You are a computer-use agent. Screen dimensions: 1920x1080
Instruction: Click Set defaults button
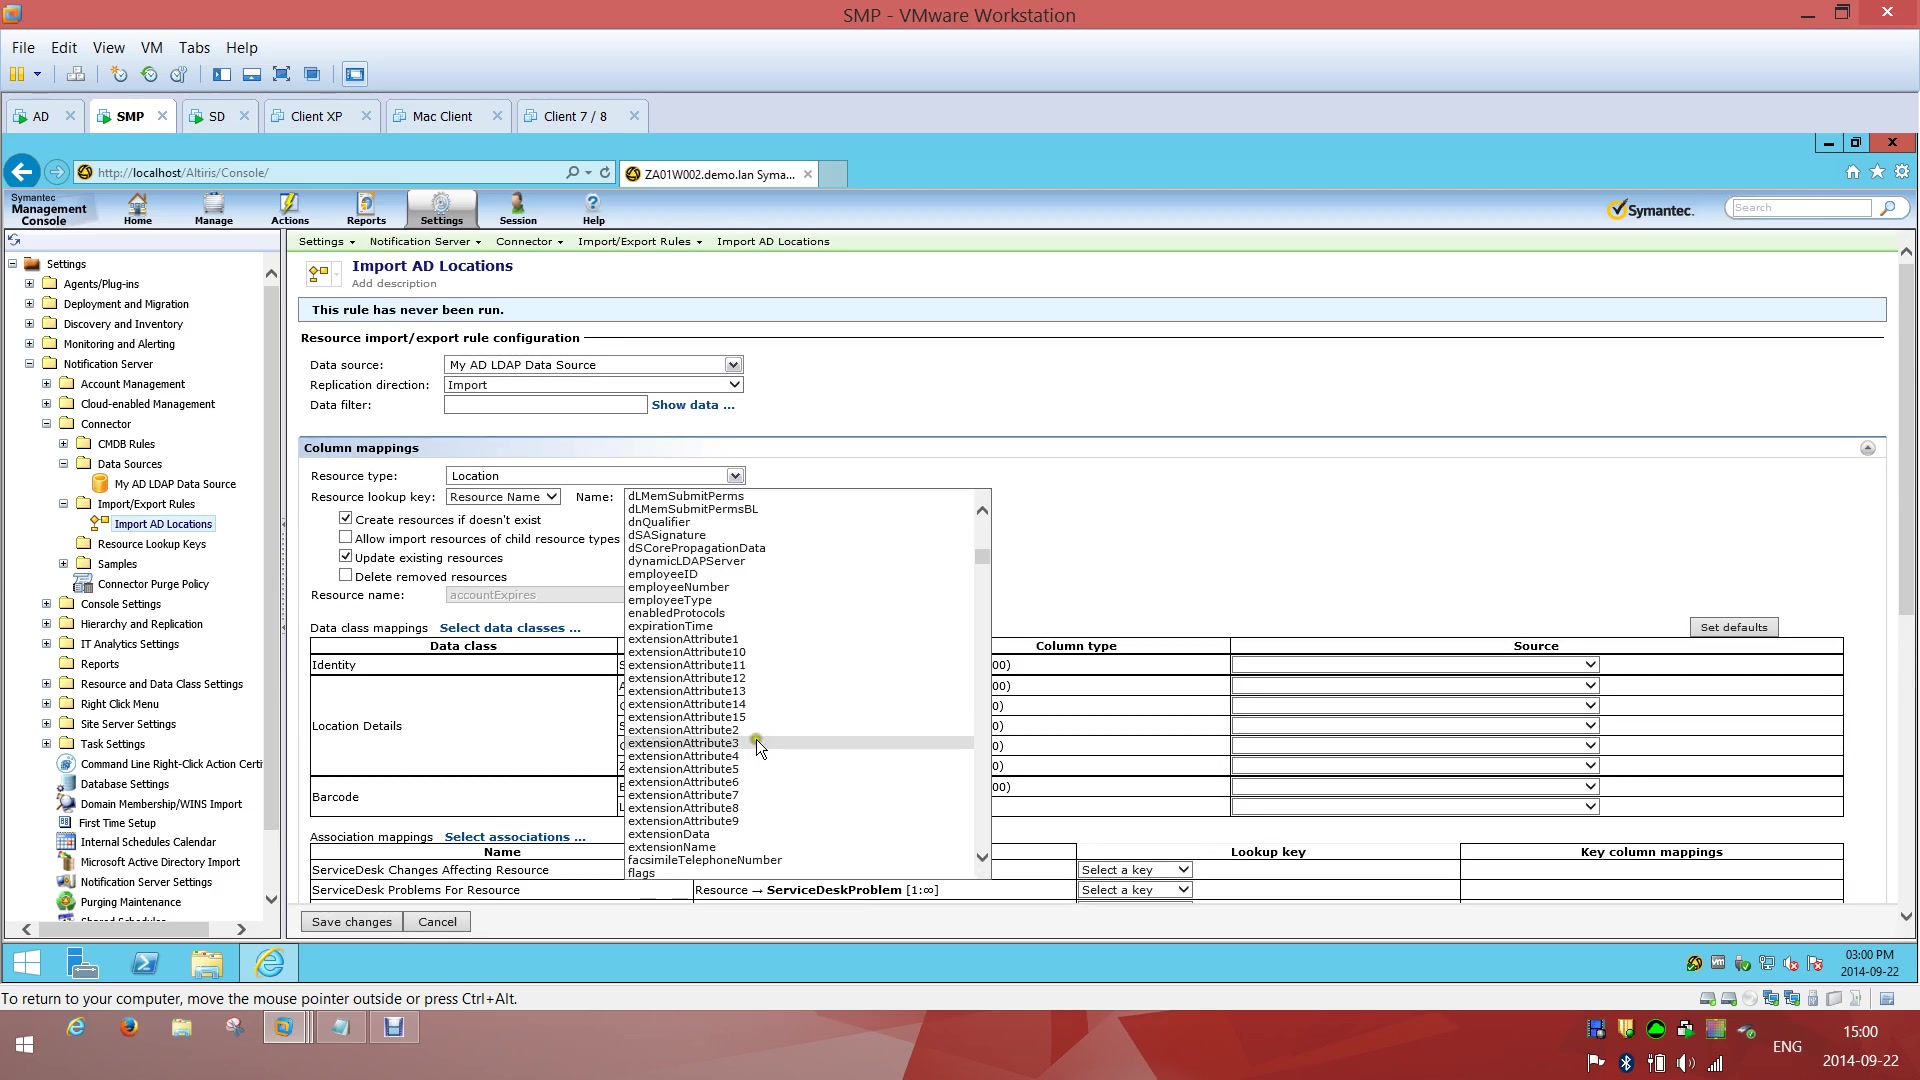pos(1734,627)
